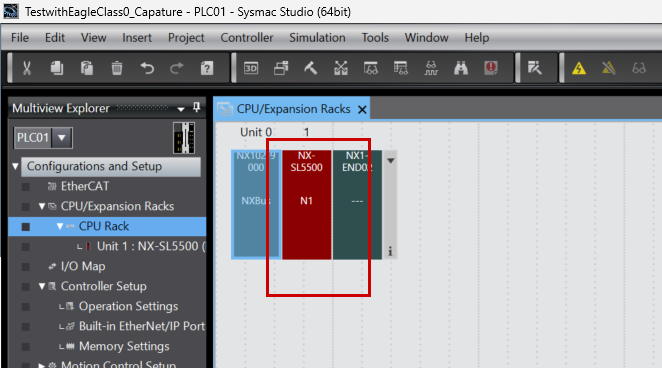Viewport: 662px width, 368px height.
Task: Open the rack dropdown arrow beside NX1-END02
Action: click(391, 161)
